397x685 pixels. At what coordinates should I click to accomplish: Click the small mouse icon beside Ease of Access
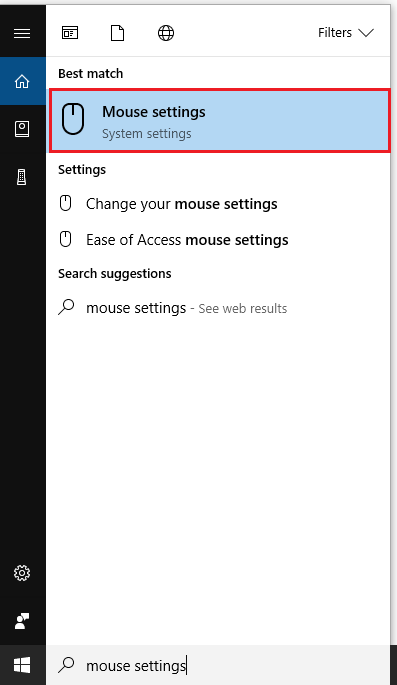point(66,239)
